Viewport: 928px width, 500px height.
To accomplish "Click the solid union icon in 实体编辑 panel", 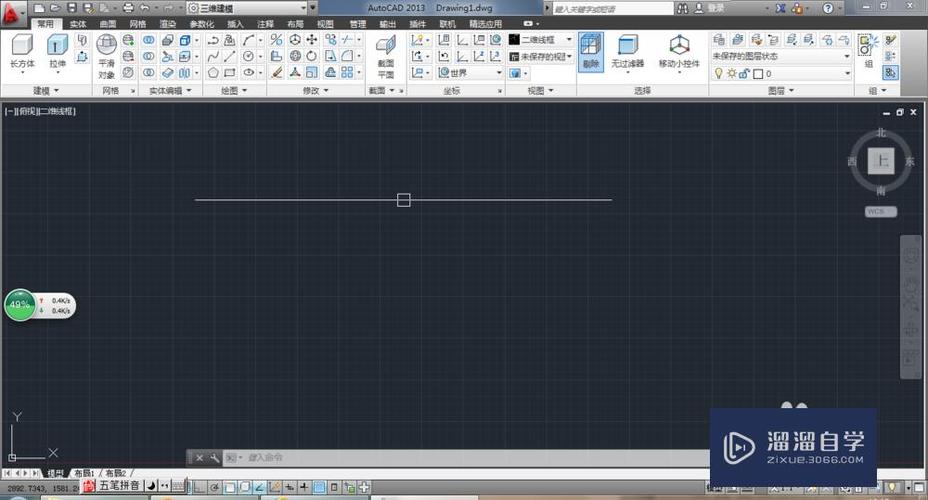I will tap(149, 40).
